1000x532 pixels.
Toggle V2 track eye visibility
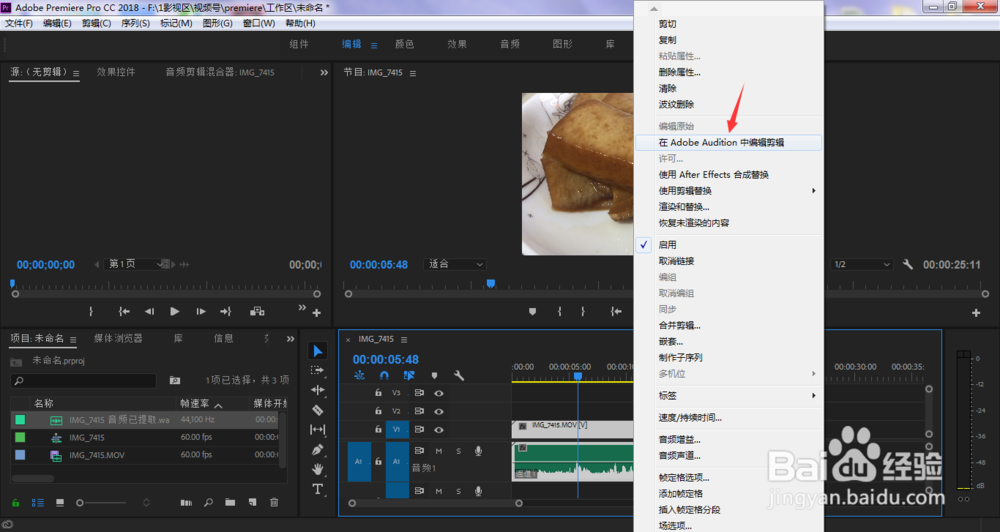pos(439,411)
